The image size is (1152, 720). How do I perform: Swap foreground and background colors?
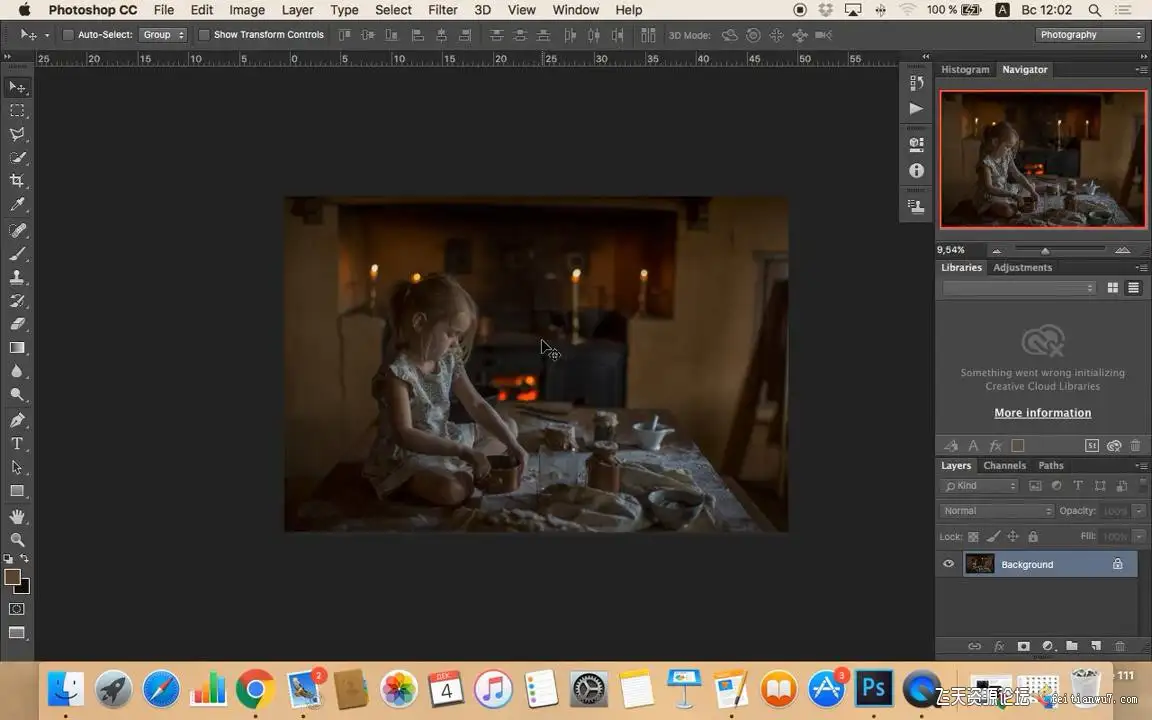(x=24, y=558)
